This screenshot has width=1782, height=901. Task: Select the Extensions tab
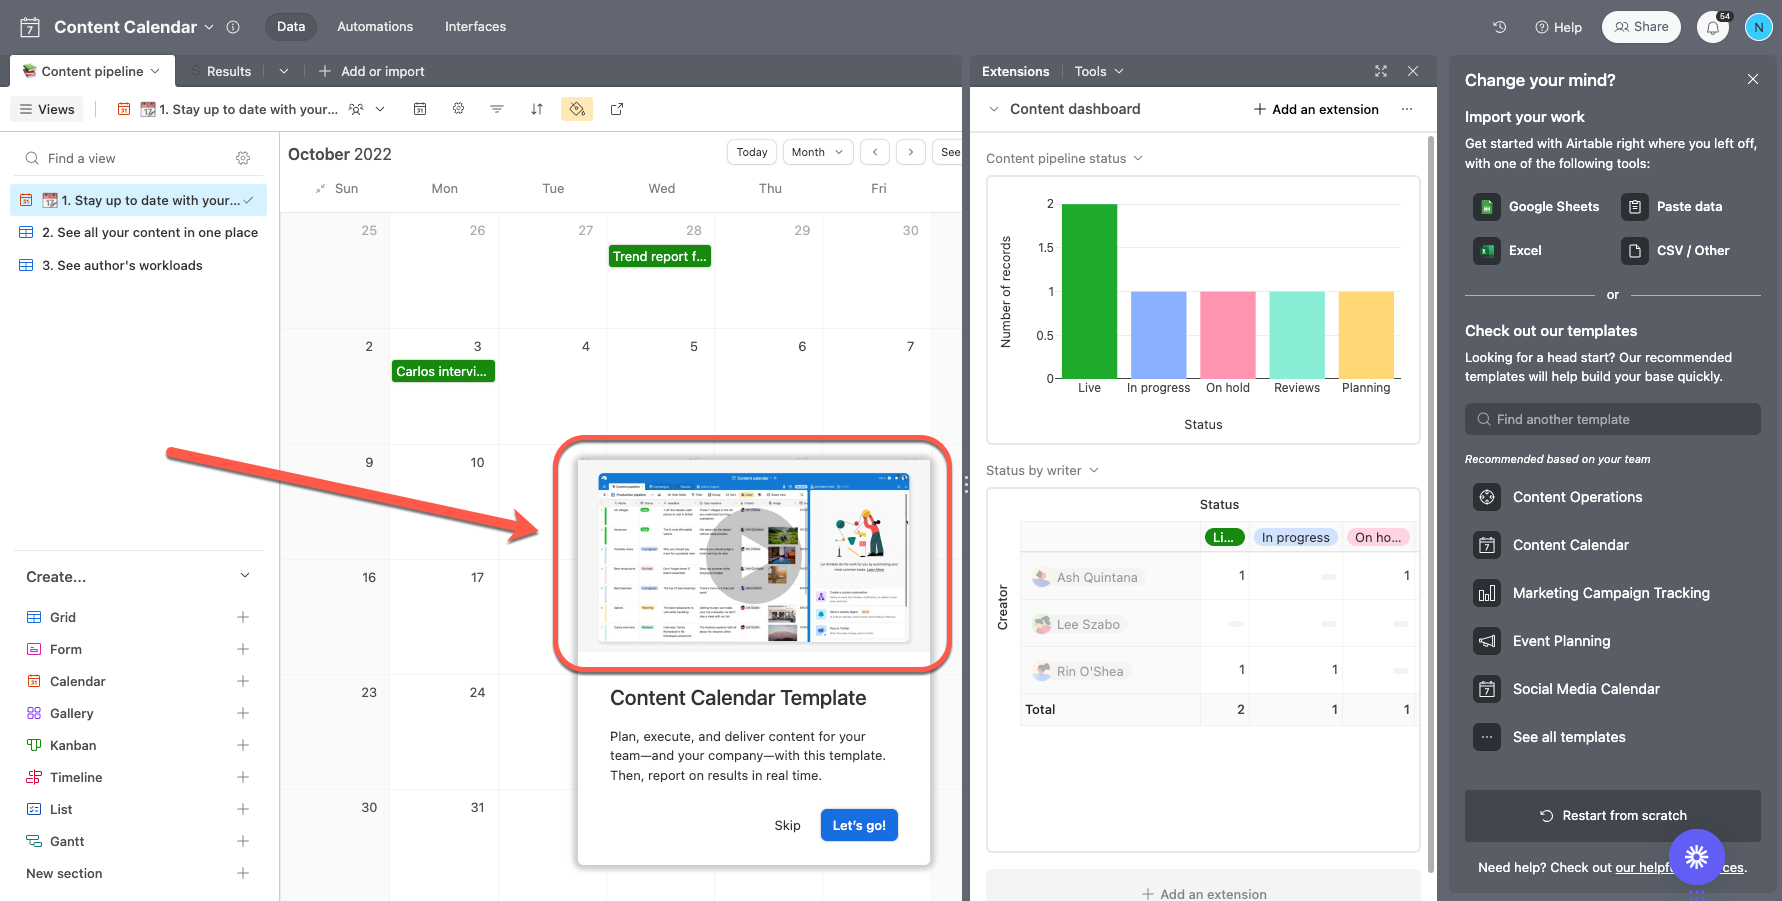pyautogui.click(x=1016, y=71)
